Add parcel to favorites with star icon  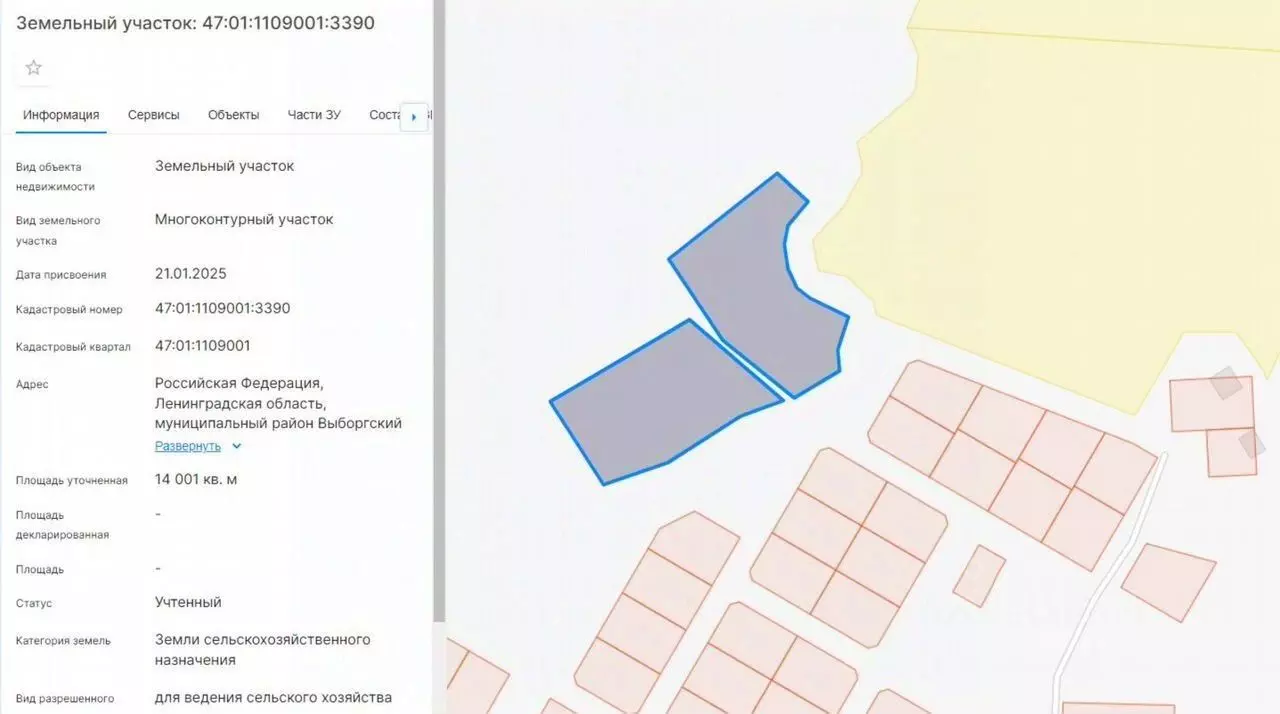34,68
